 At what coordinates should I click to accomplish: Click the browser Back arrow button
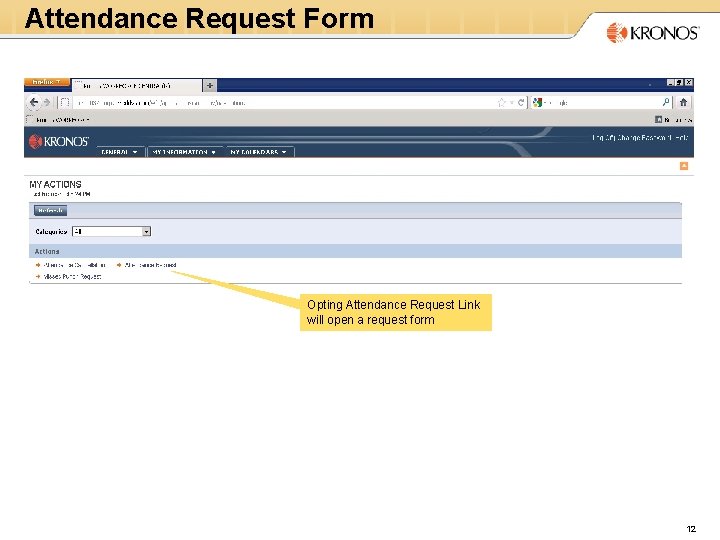pos(34,102)
